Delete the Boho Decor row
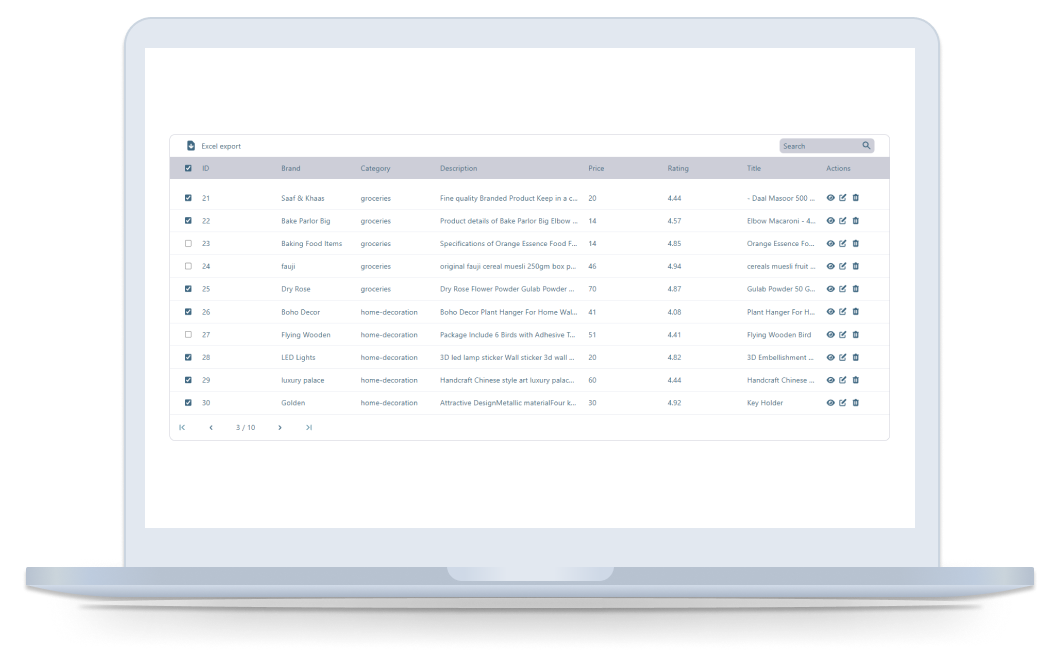 [856, 312]
